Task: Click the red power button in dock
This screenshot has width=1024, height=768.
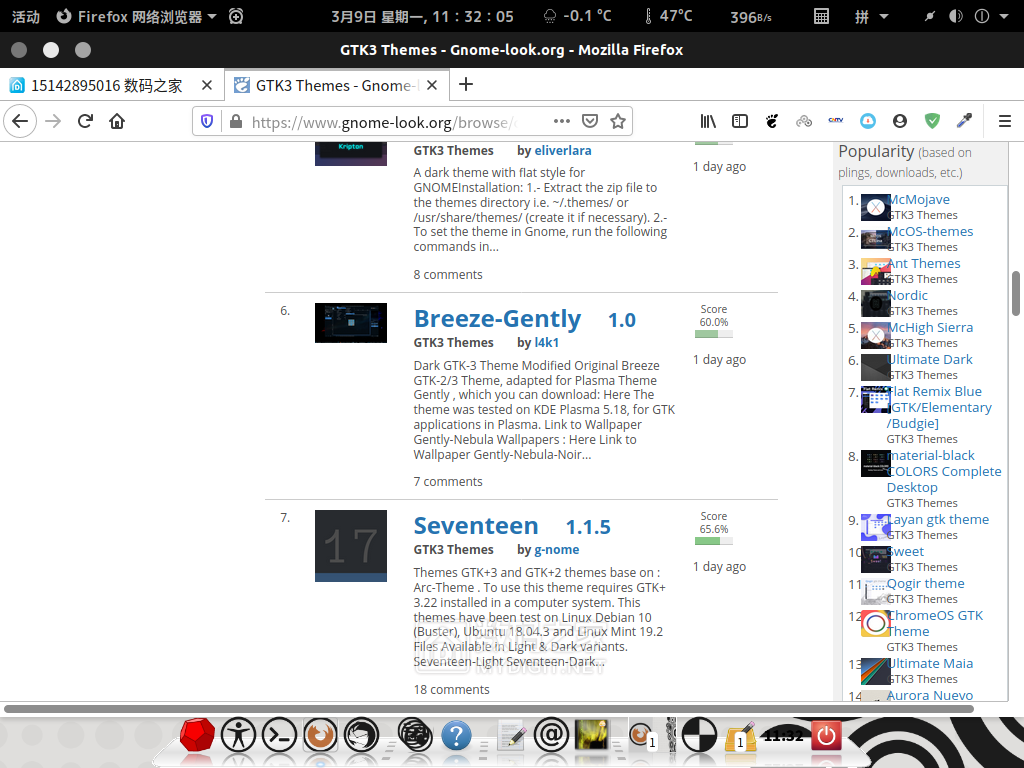Action: [826, 735]
